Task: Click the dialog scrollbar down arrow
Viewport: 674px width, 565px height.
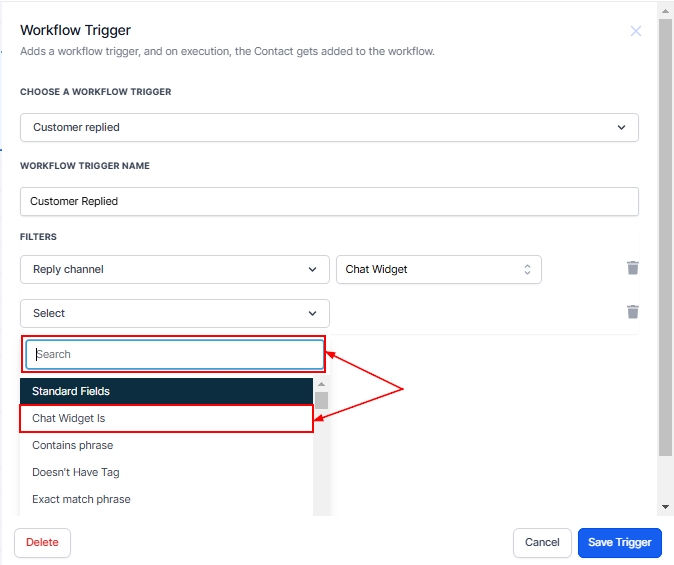Action: [x=665, y=508]
